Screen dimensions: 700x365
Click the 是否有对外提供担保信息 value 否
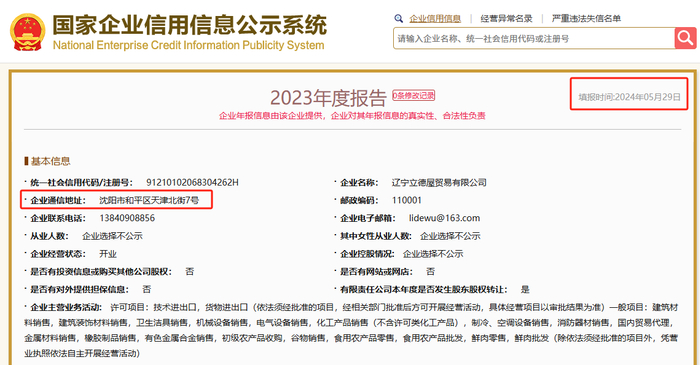click(x=146, y=290)
